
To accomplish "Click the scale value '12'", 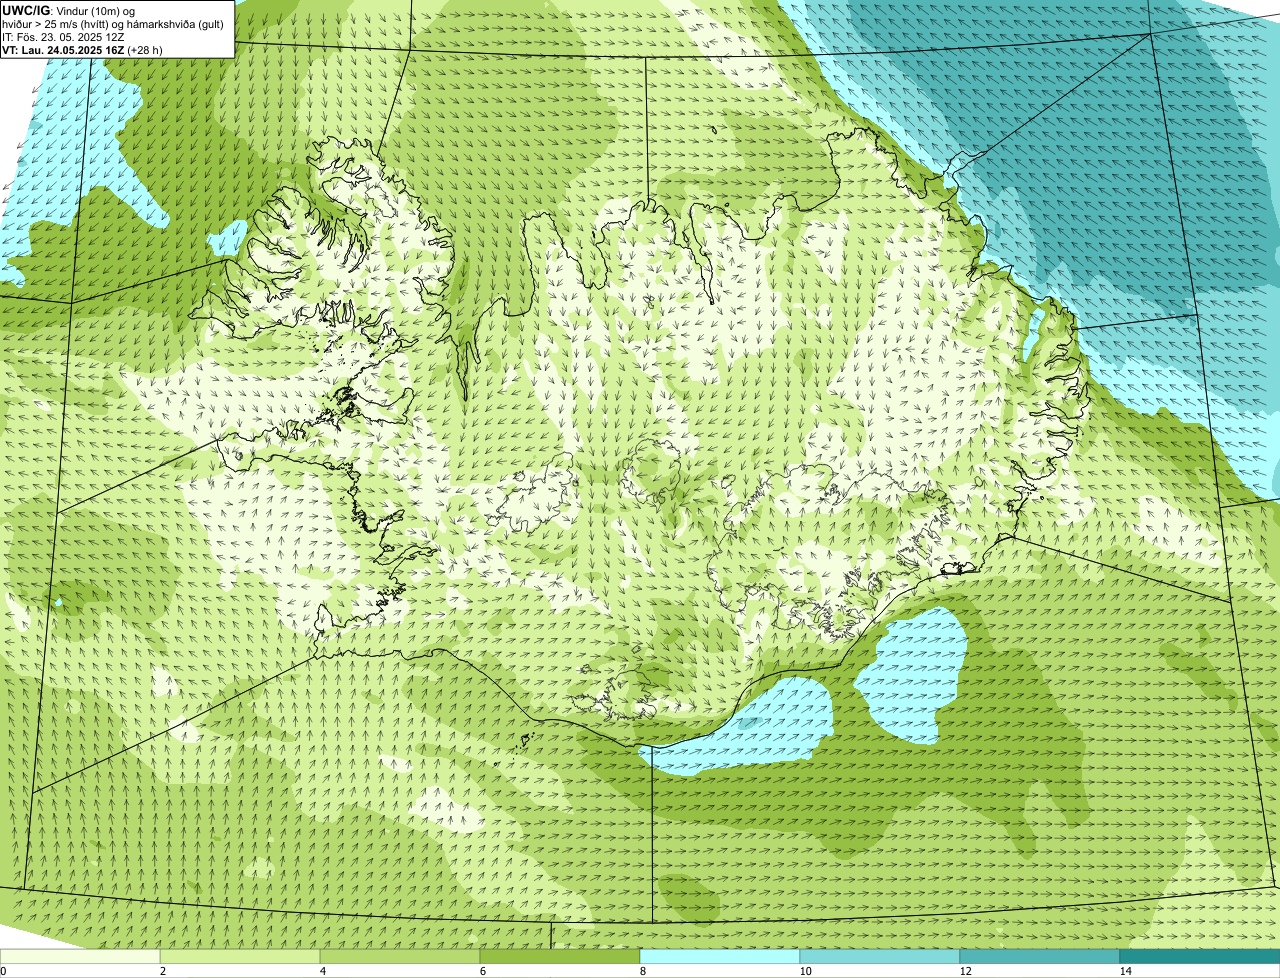I will (965, 971).
